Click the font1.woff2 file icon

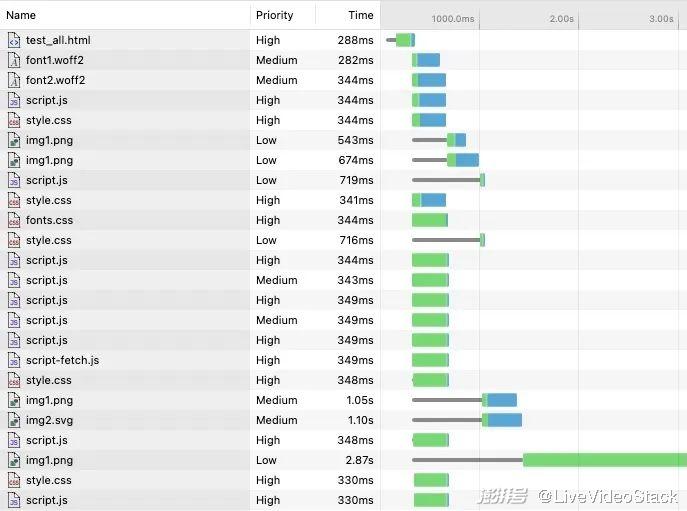tap(14, 60)
